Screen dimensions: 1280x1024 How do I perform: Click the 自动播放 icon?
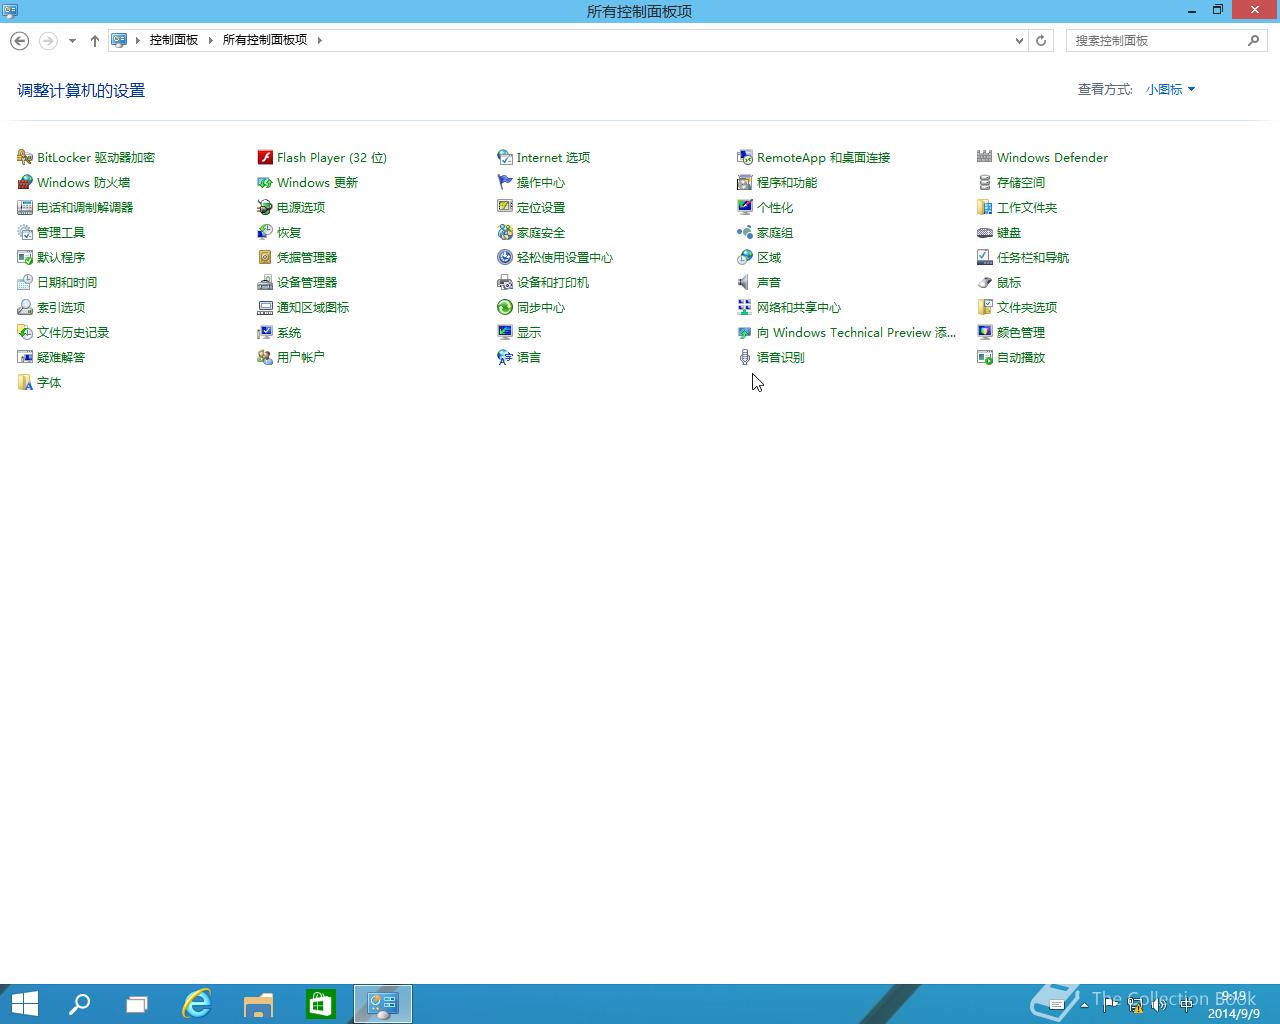coord(985,357)
